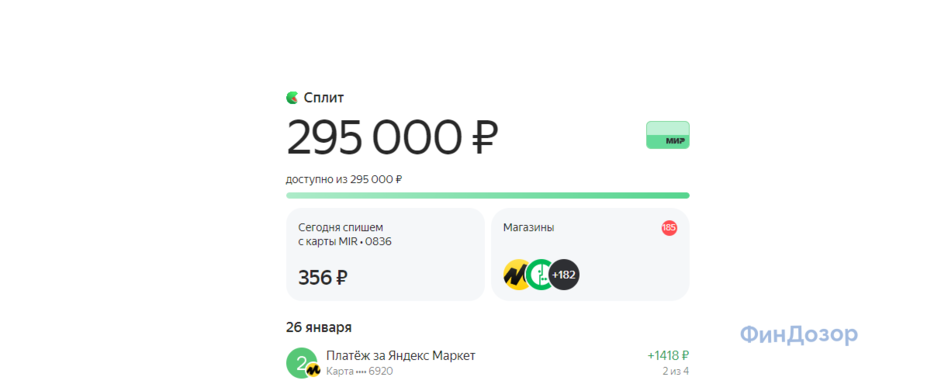Click the 295 000 ₽ balance amount

[392, 137]
